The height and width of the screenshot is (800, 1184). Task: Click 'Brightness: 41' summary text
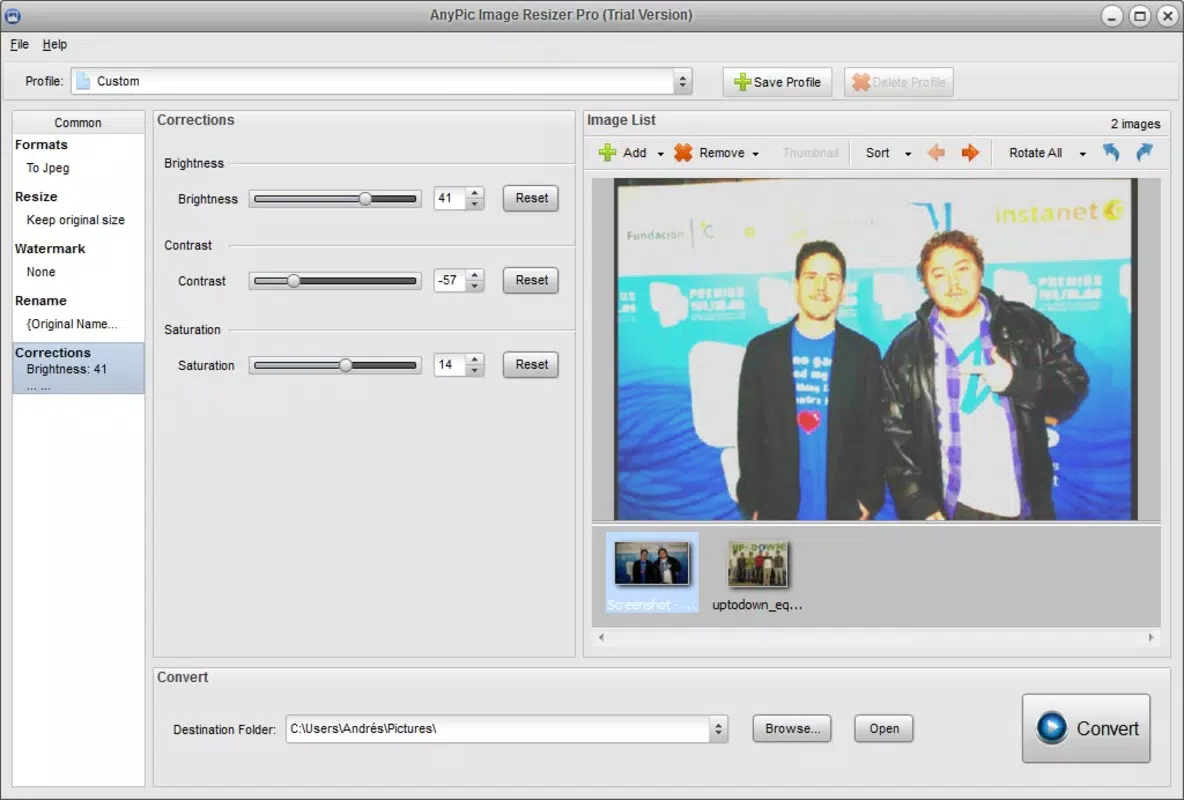pos(66,369)
